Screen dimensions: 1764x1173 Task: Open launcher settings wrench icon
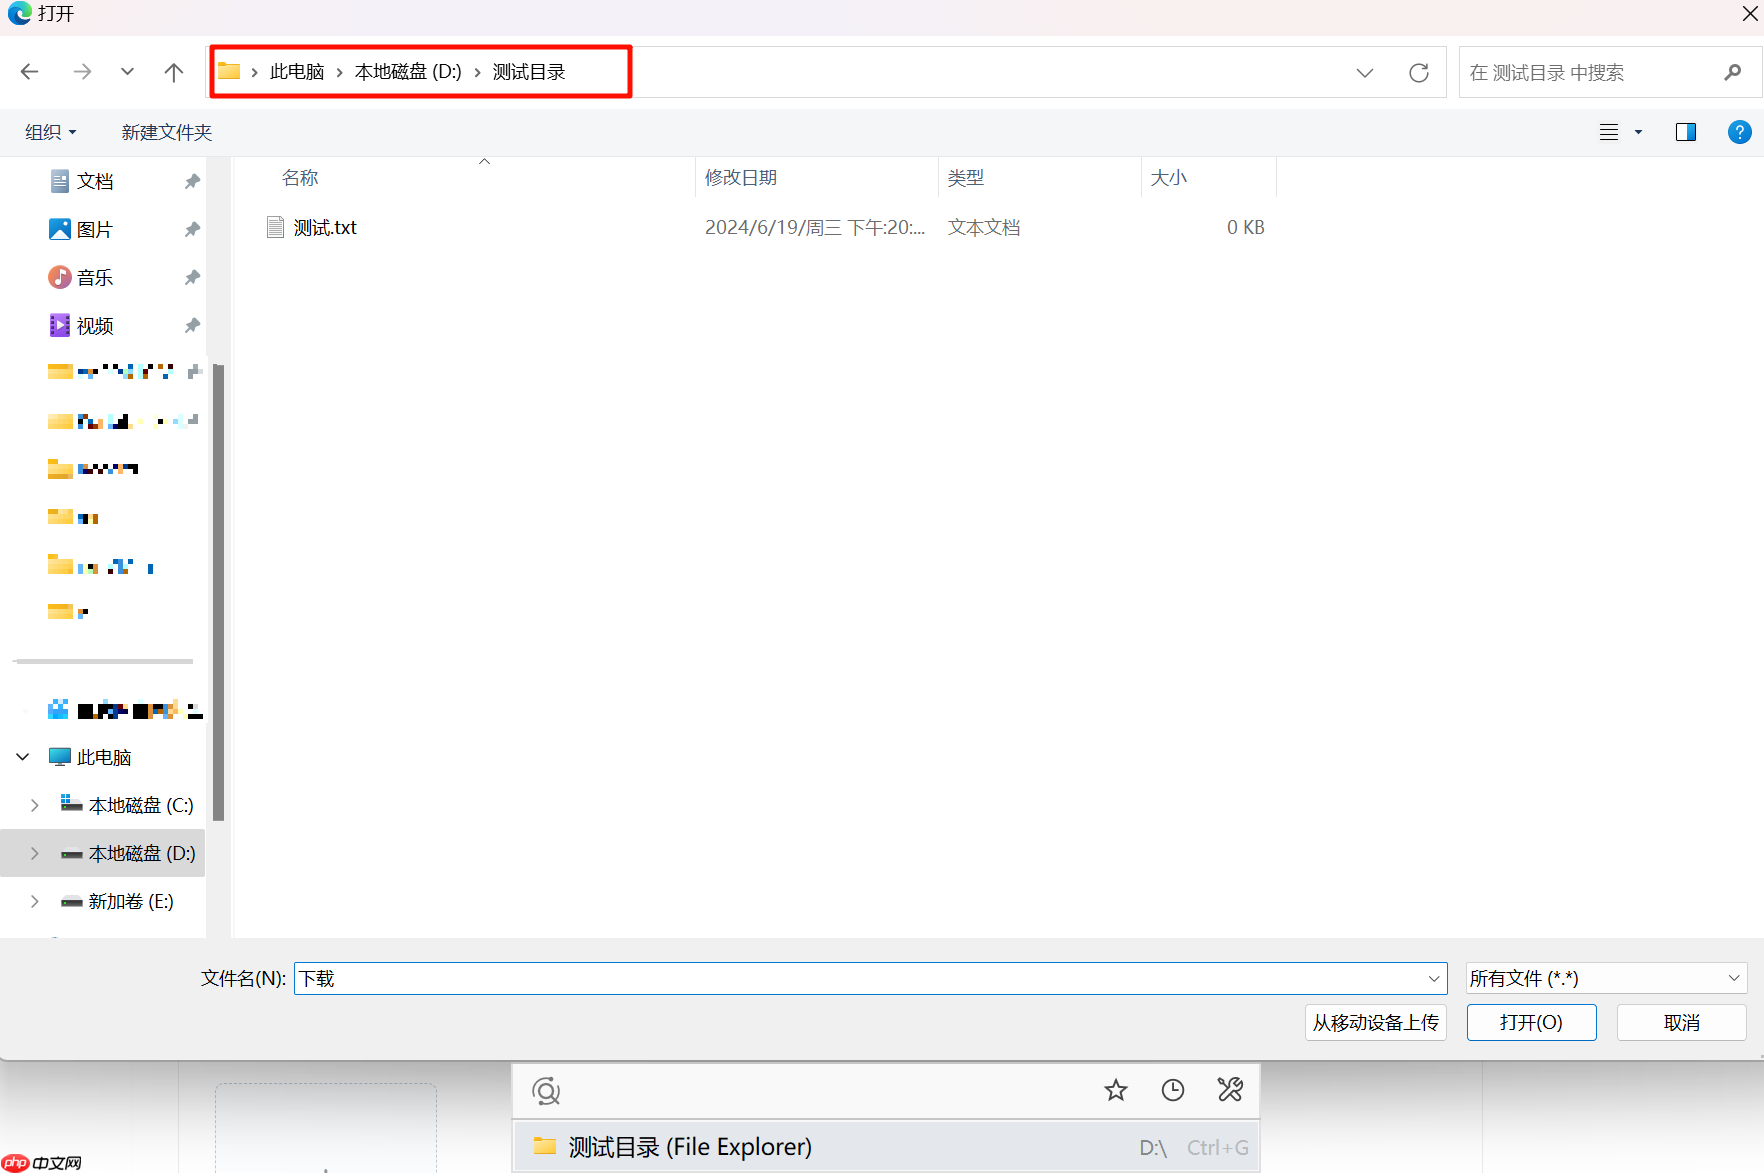click(1229, 1090)
